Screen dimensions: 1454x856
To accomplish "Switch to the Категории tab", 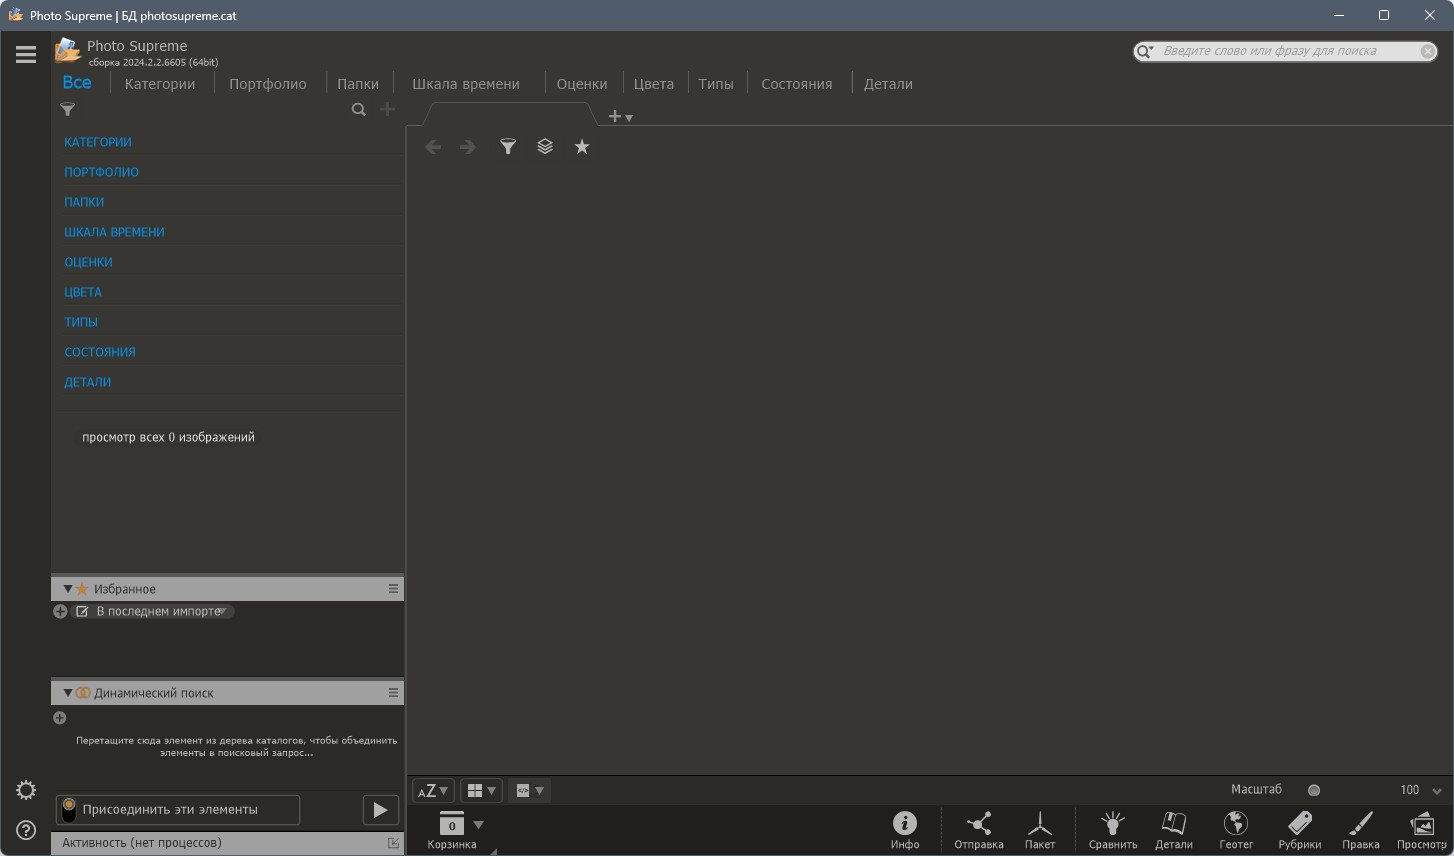I will (160, 84).
